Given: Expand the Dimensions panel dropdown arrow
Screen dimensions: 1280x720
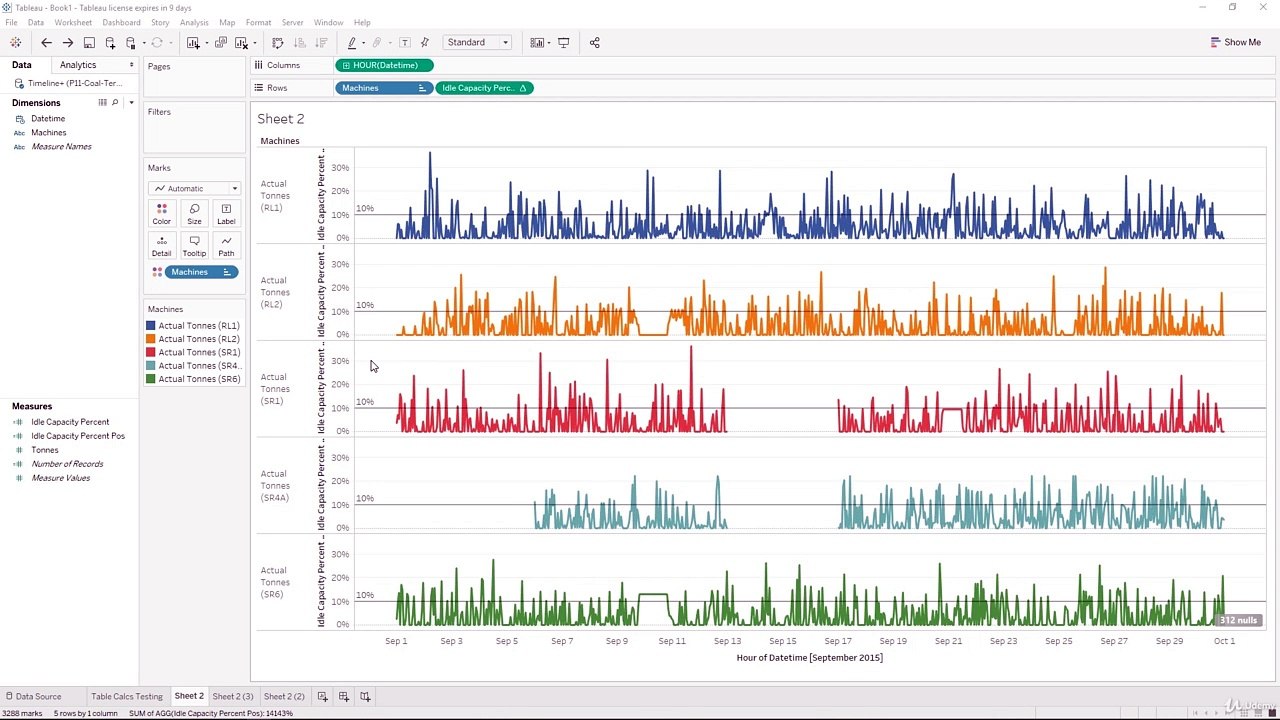Looking at the screenshot, I should click(x=131, y=103).
